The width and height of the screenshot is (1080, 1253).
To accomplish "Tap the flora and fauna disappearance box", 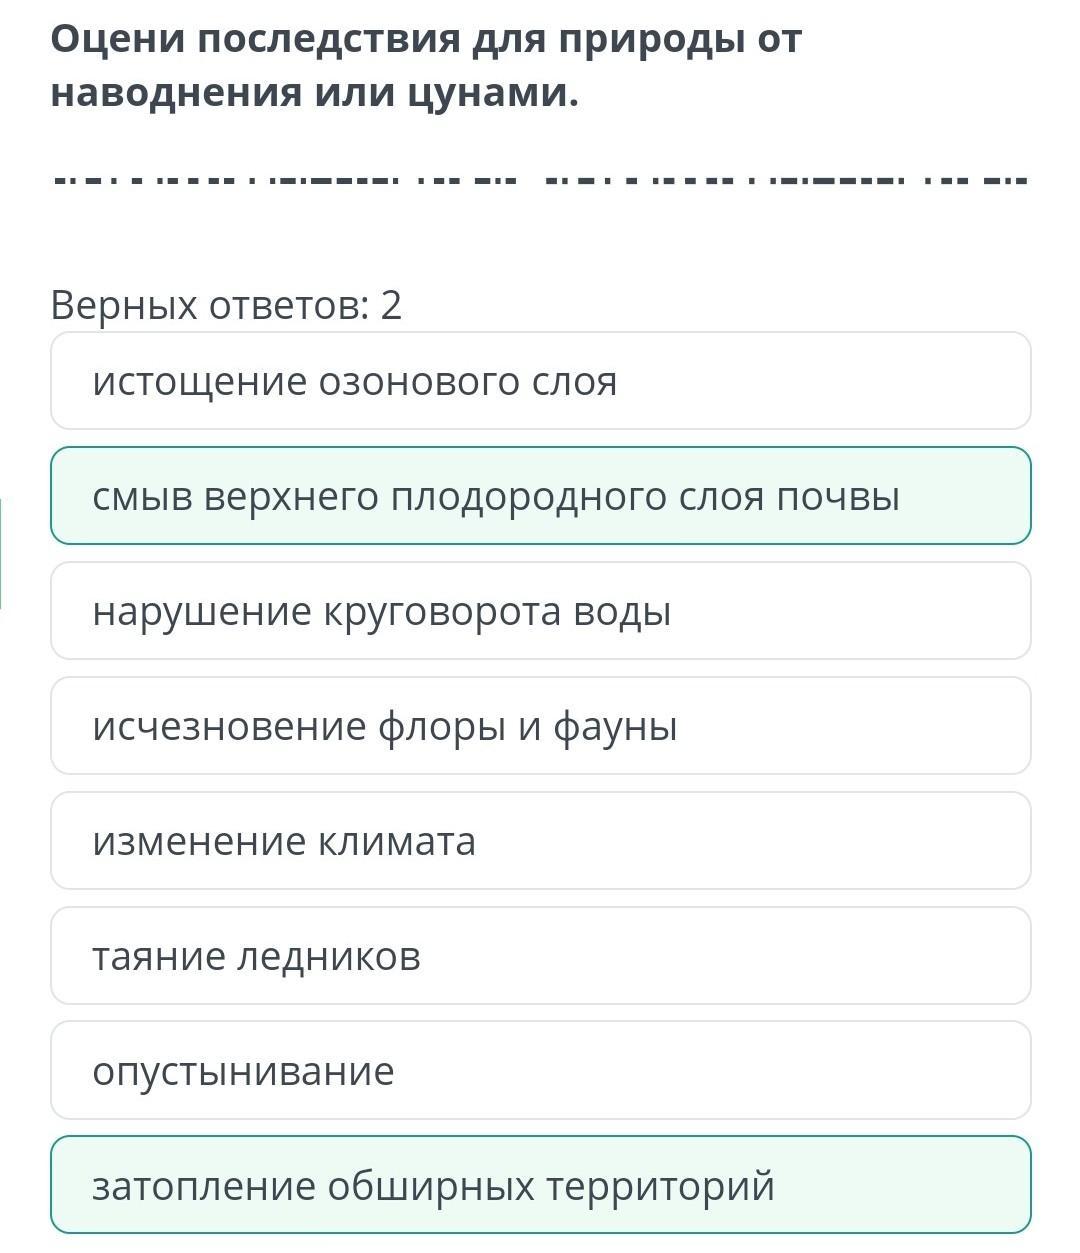I will [x=540, y=726].
